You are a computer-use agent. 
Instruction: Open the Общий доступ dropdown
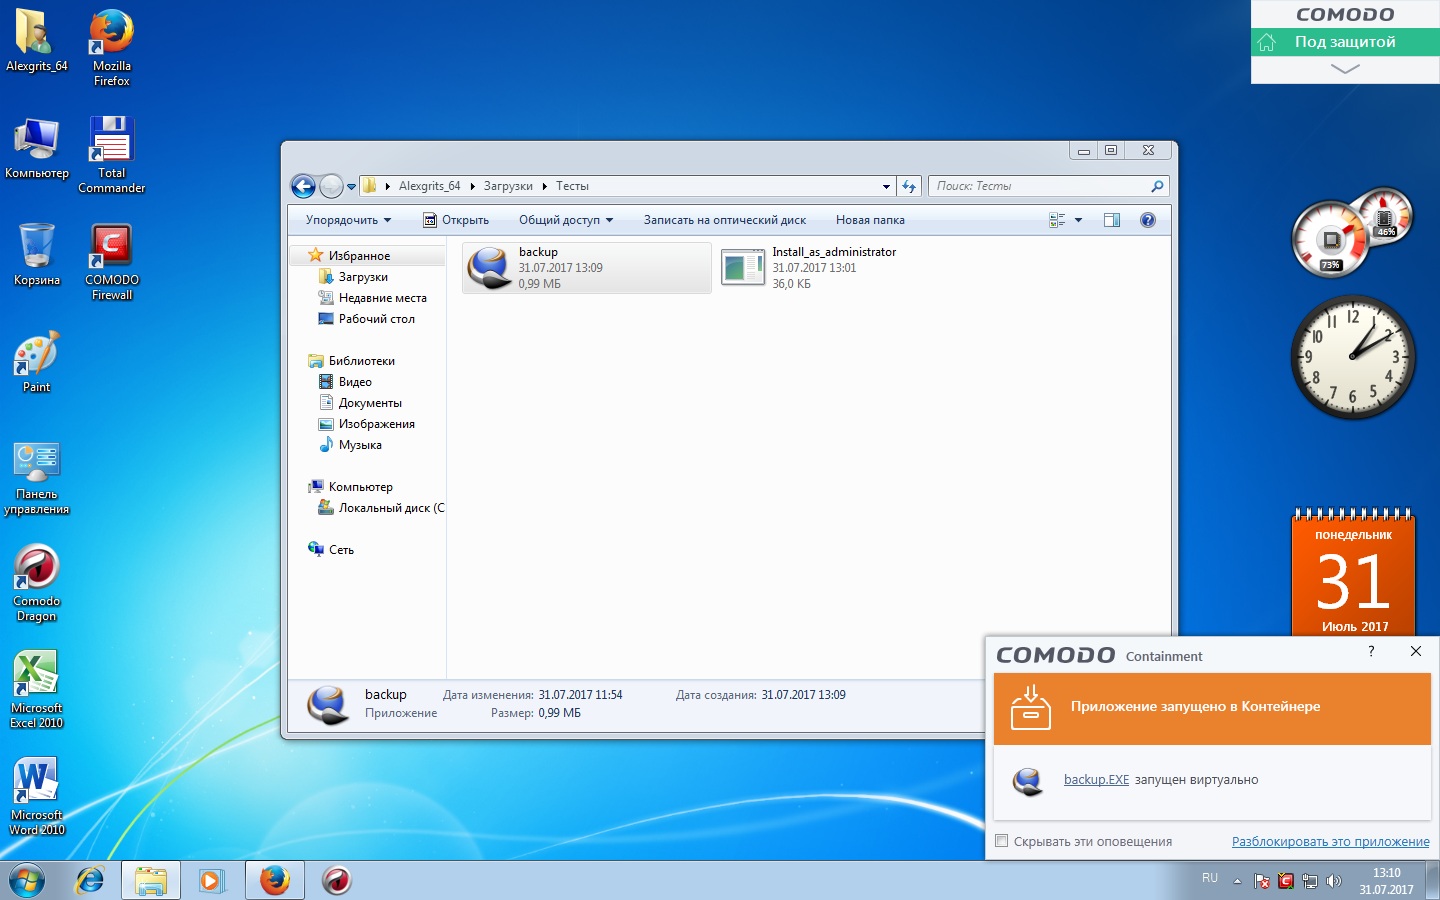(x=565, y=220)
